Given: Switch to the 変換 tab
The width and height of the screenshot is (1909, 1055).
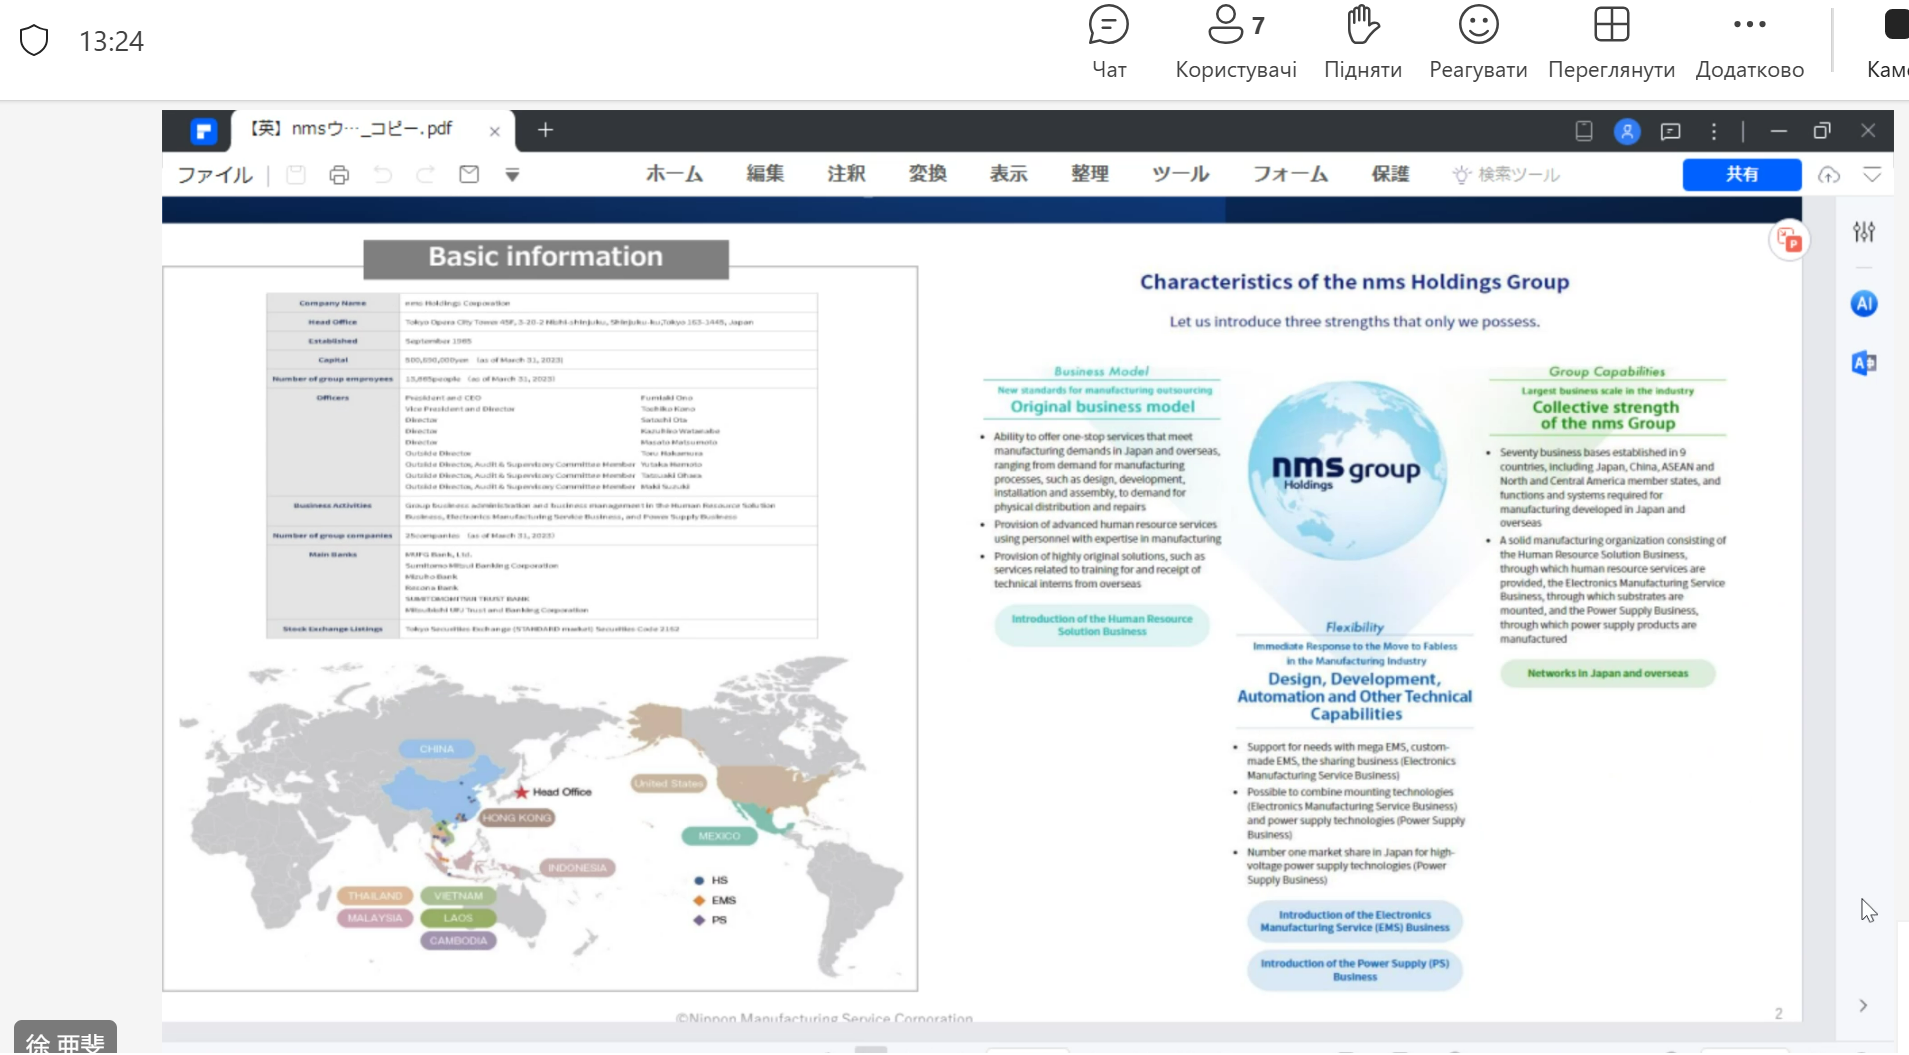Looking at the screenshot, I should click(x=927, y=174).
